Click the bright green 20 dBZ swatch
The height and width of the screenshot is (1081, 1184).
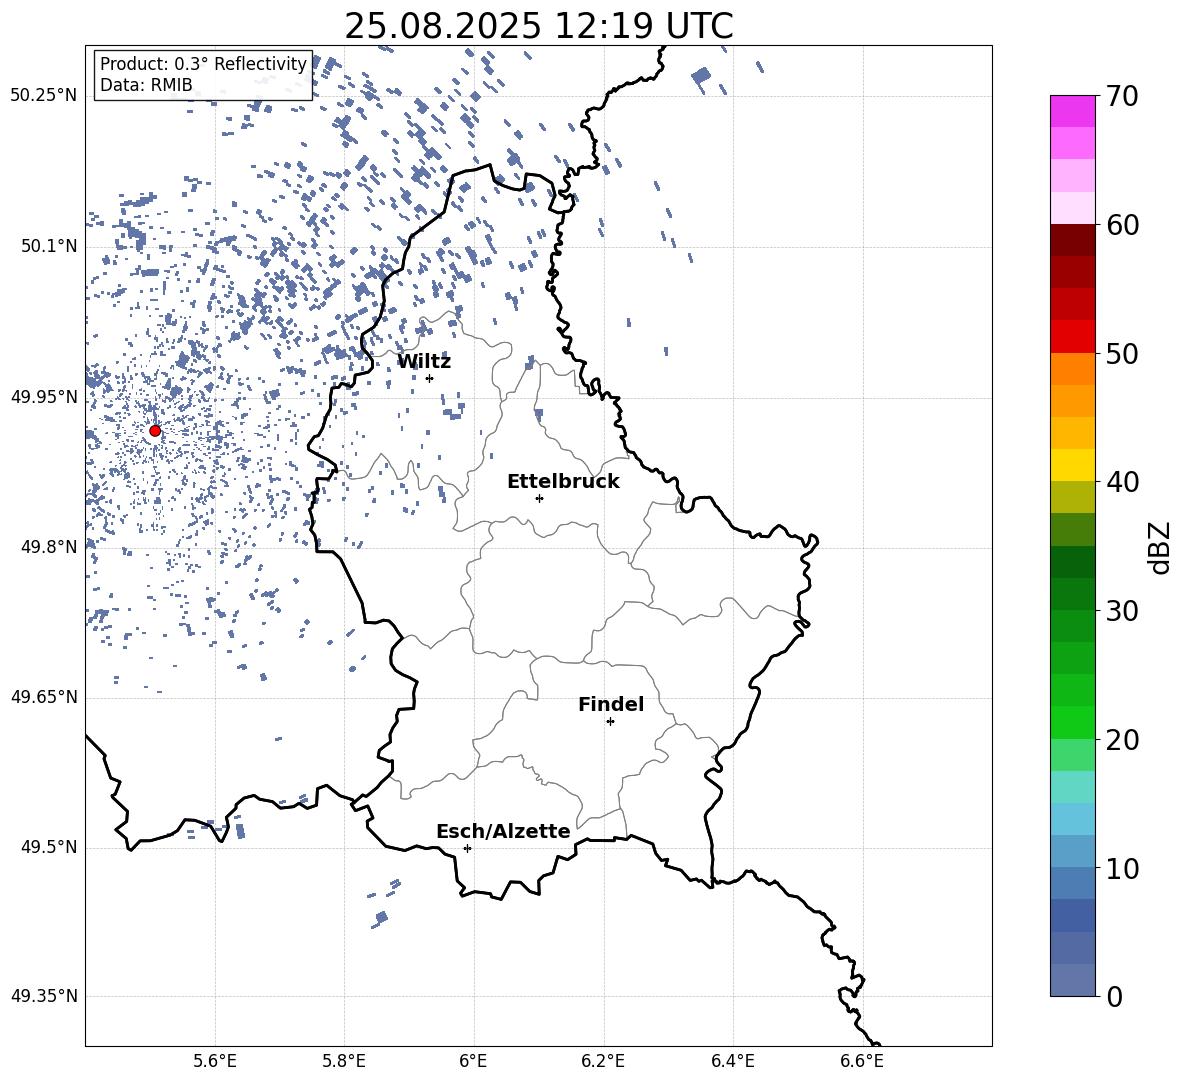[x=1073, y=723]
